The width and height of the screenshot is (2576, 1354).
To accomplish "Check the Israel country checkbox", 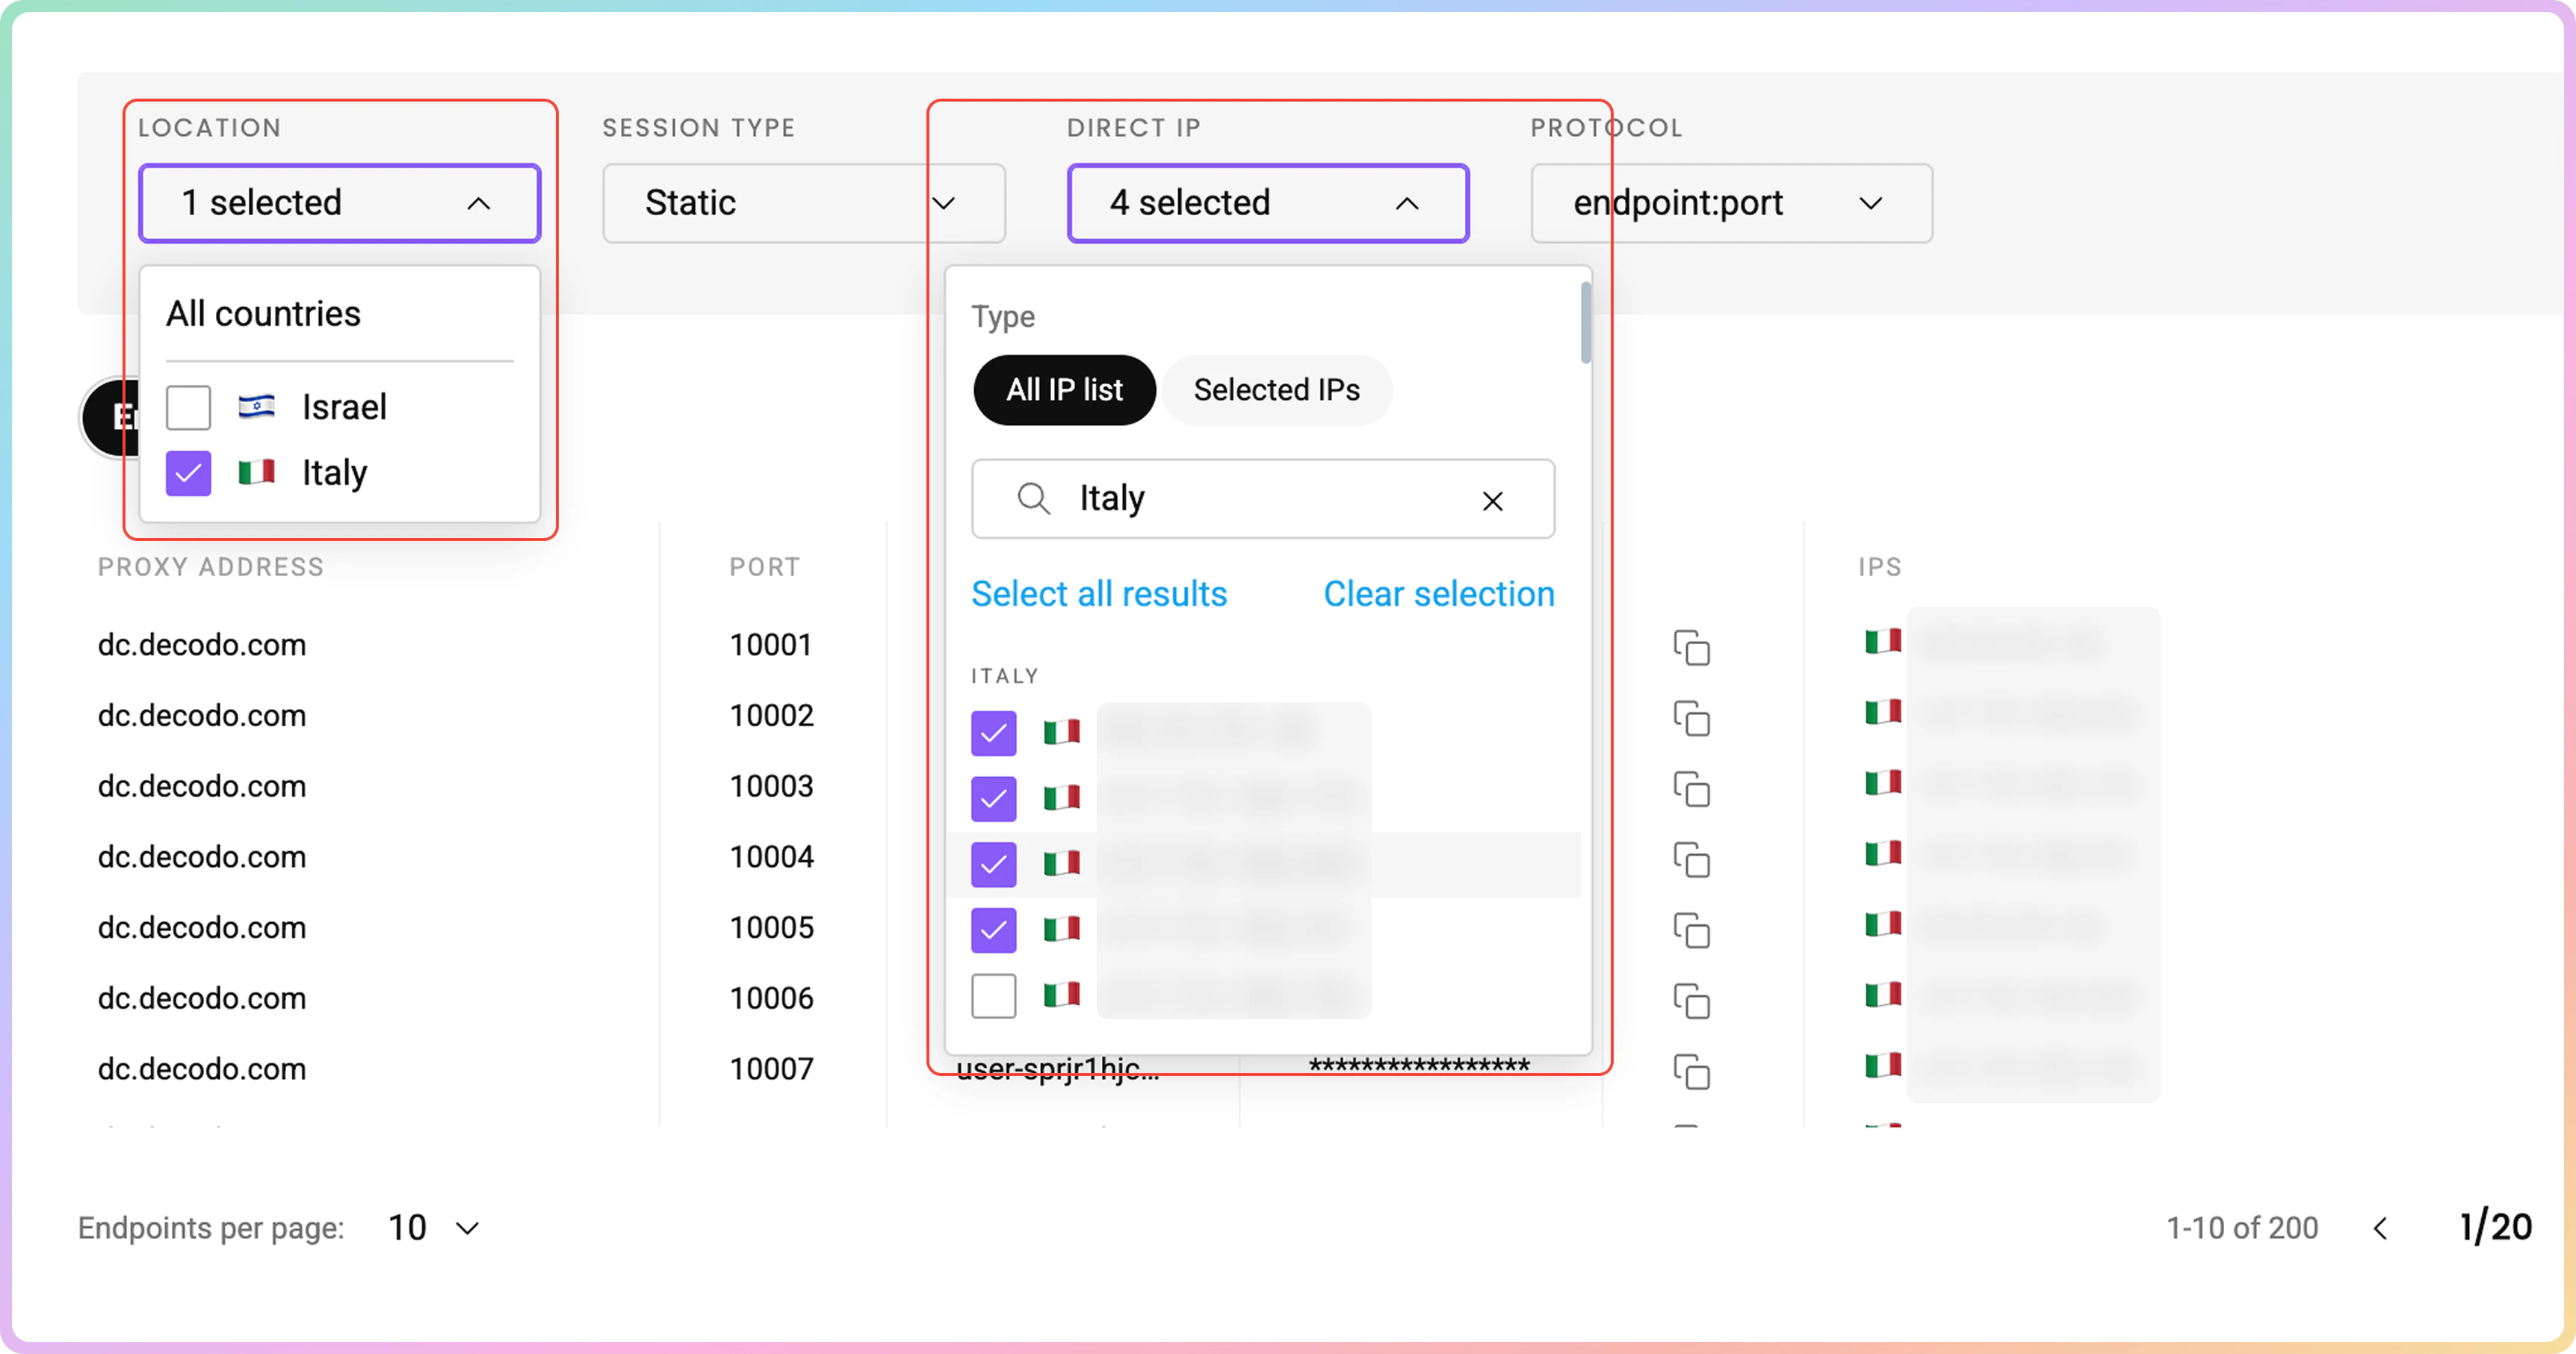I will (188, 407).
